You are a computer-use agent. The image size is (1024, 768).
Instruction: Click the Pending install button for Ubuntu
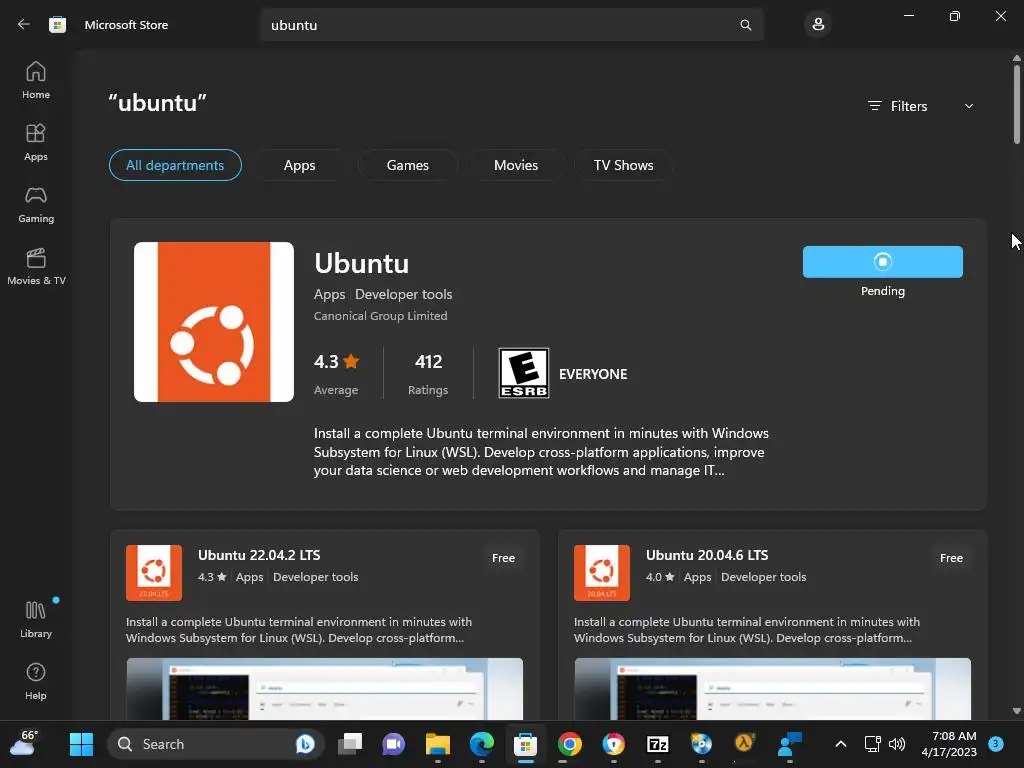(882, 262)
